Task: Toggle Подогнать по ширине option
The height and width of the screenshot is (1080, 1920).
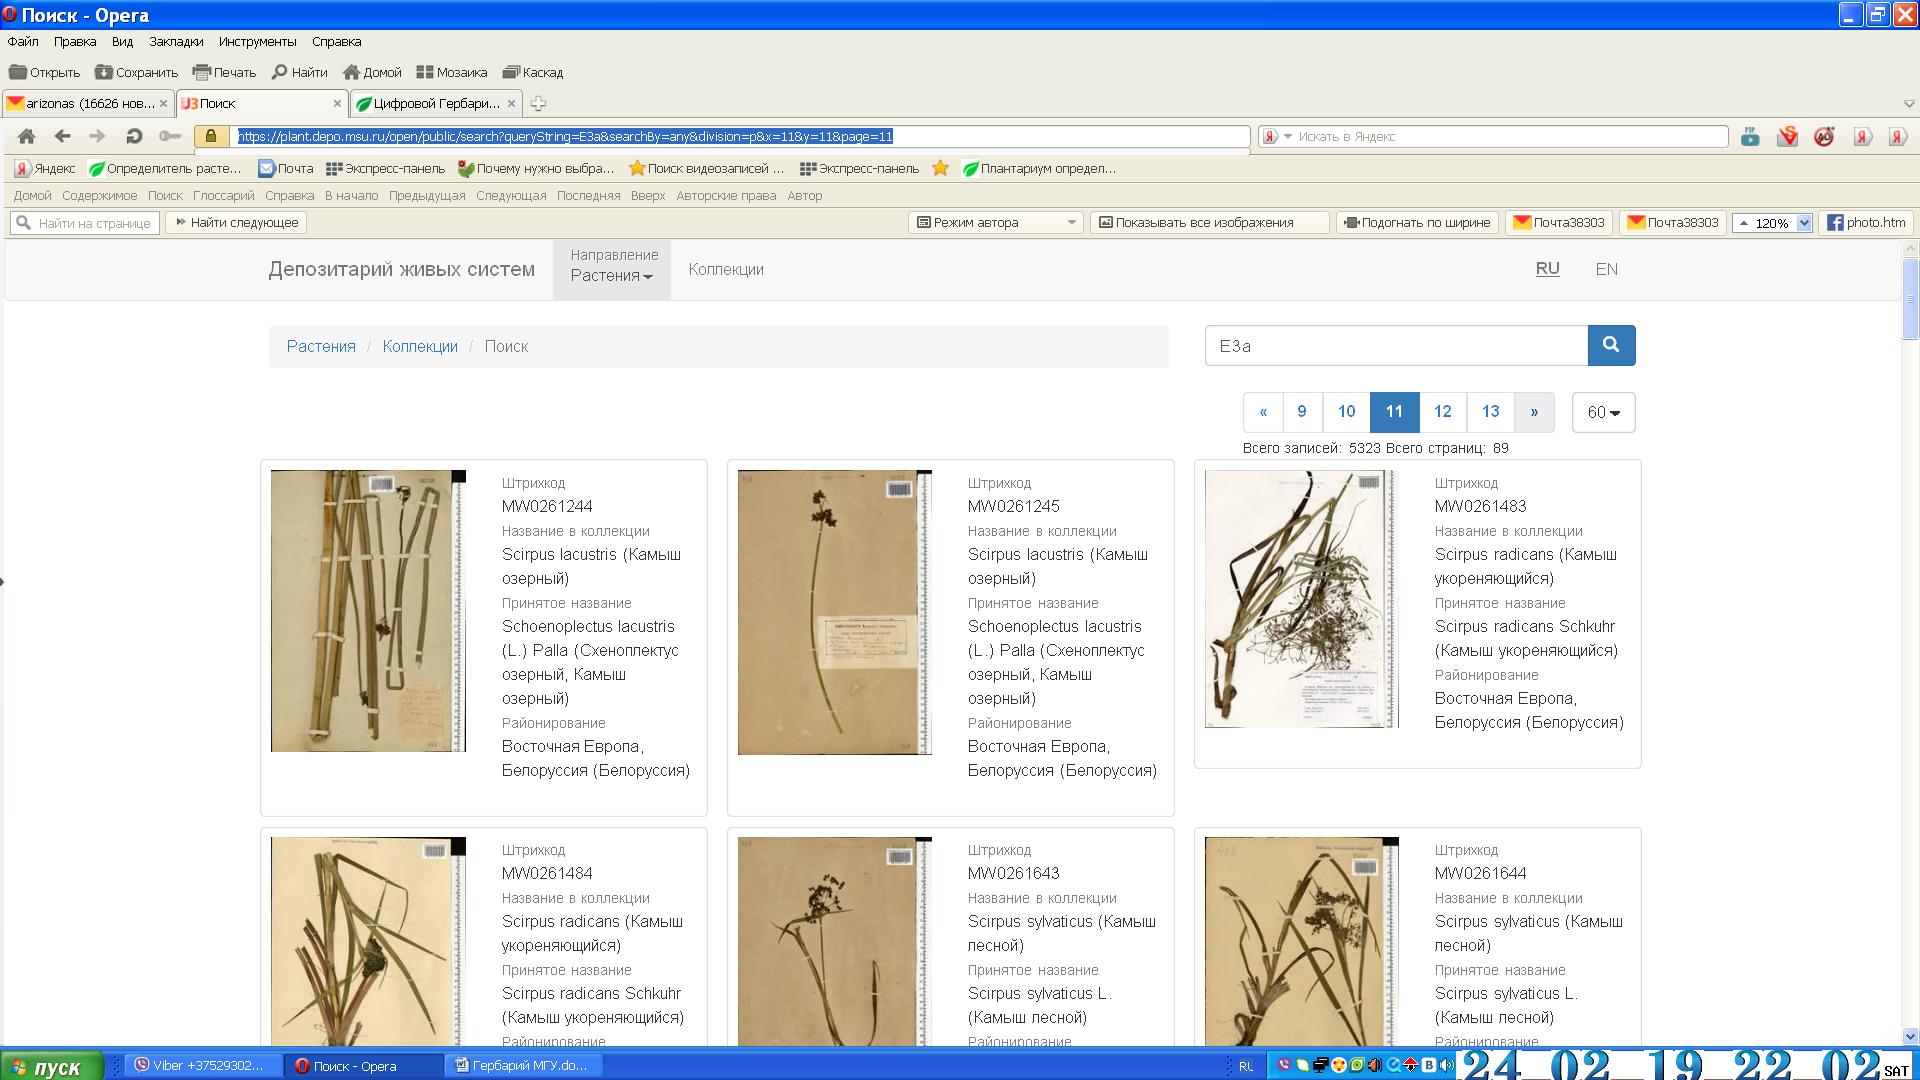Action: (1417, 222)
